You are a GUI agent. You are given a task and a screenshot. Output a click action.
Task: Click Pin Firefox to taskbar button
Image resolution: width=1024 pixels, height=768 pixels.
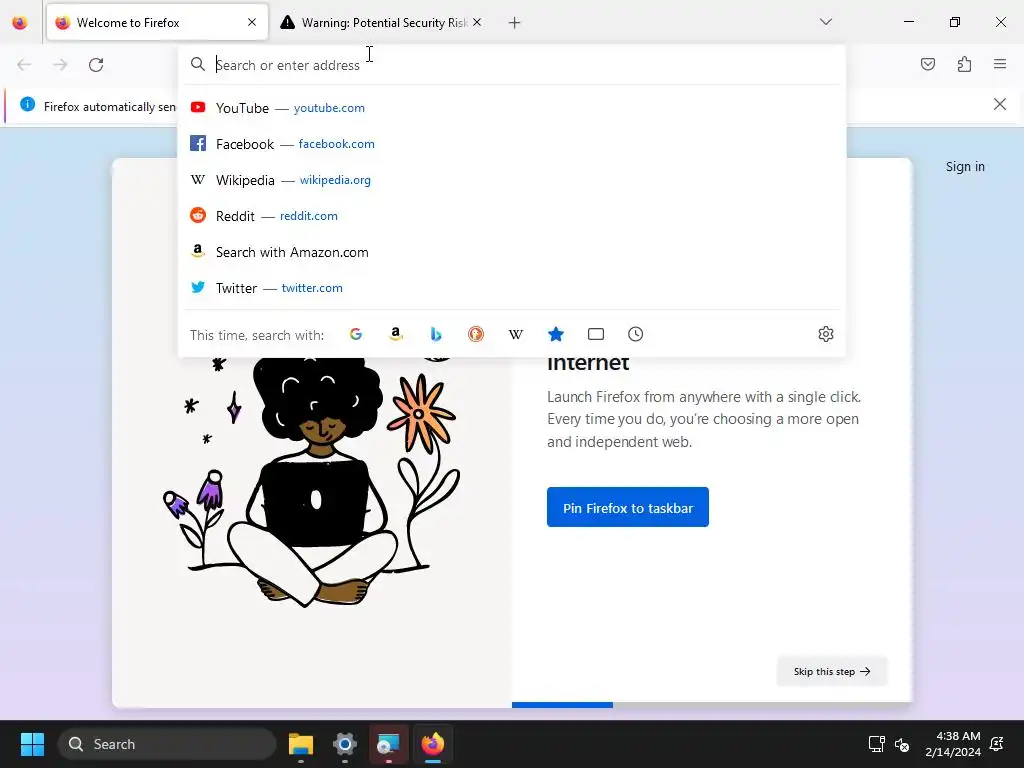pyautogui.click(x=628, y=507)
